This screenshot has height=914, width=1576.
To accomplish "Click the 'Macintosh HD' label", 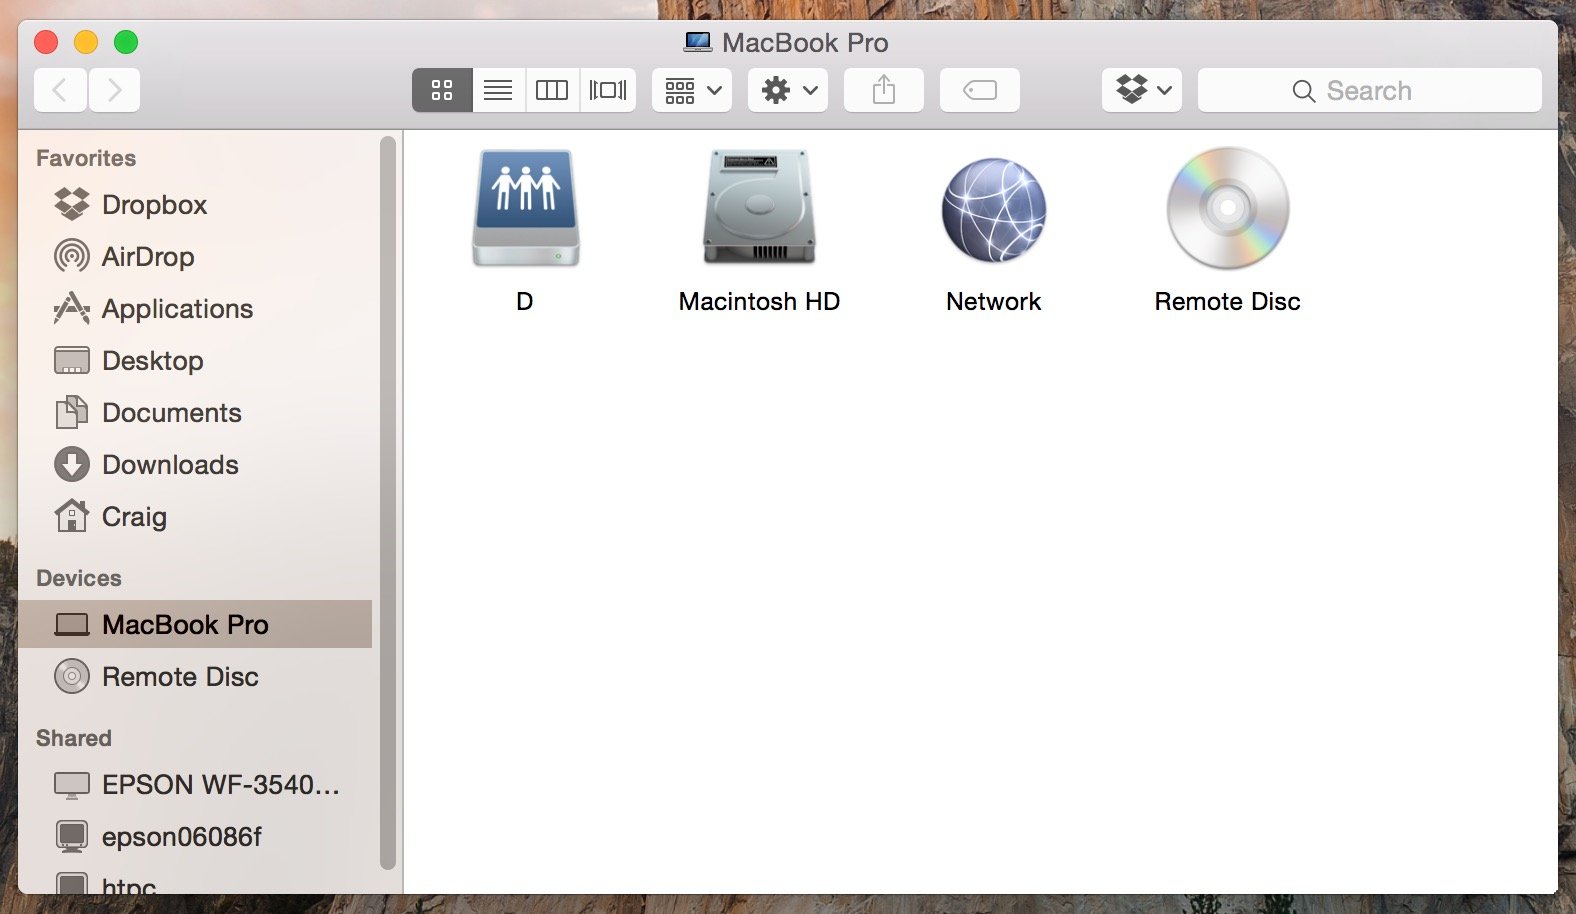I will tap(759, 302).
